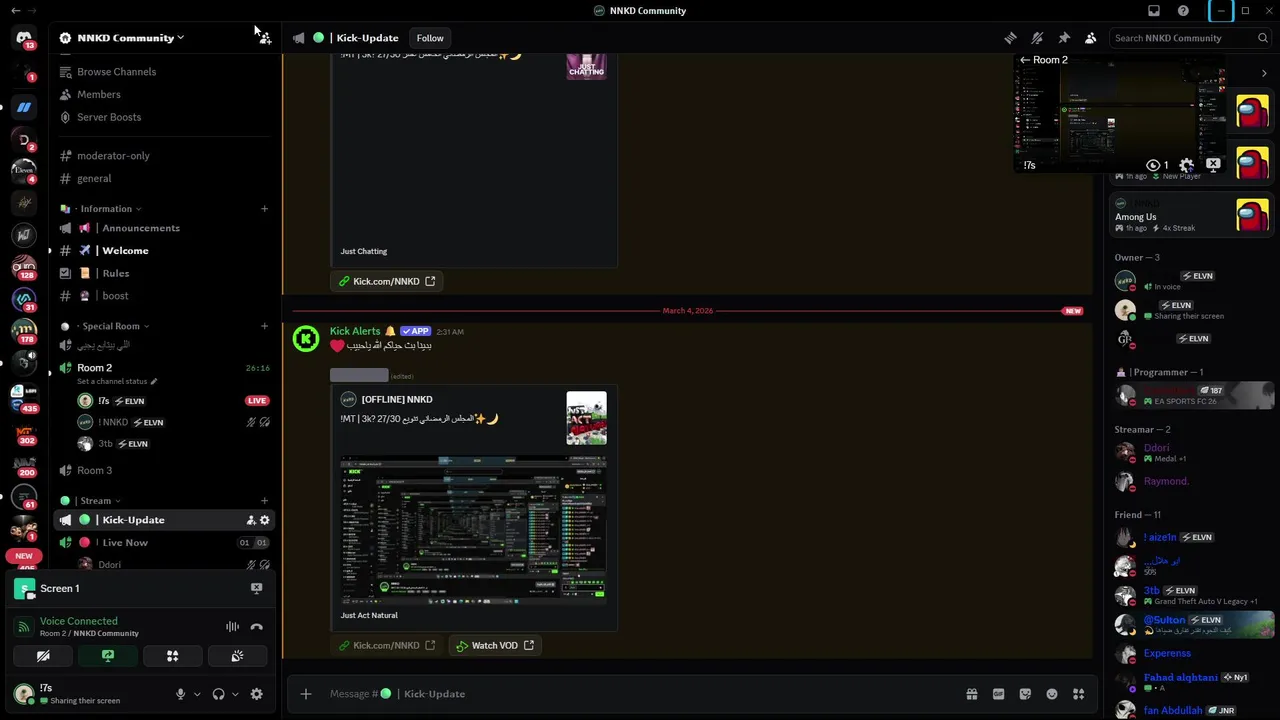Image resolution: width=1280 pixels, height=720 pixels.
Task: Join the Room 3 voice channel
Action: click(x=95, y=470)
